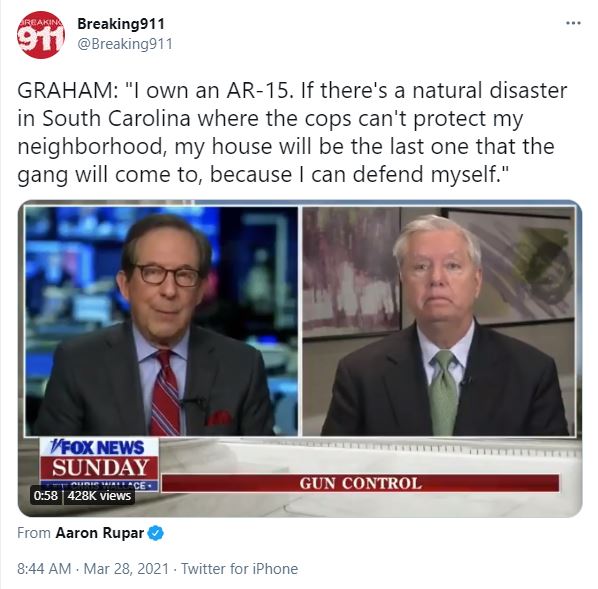Click the tweet text quoting Graham
The image size is (598, 589).
click(292, 132)
